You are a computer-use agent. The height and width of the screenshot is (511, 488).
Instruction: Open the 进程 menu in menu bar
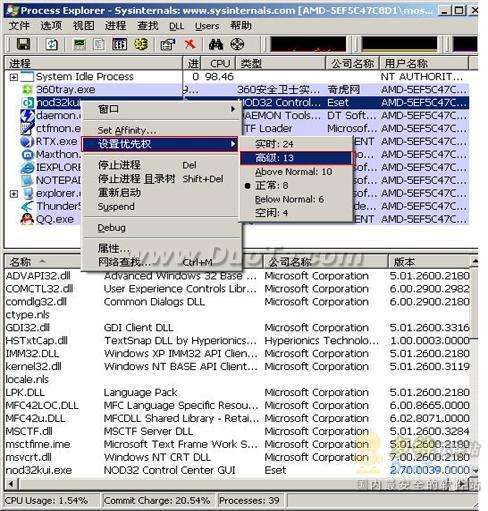[115, 26]
